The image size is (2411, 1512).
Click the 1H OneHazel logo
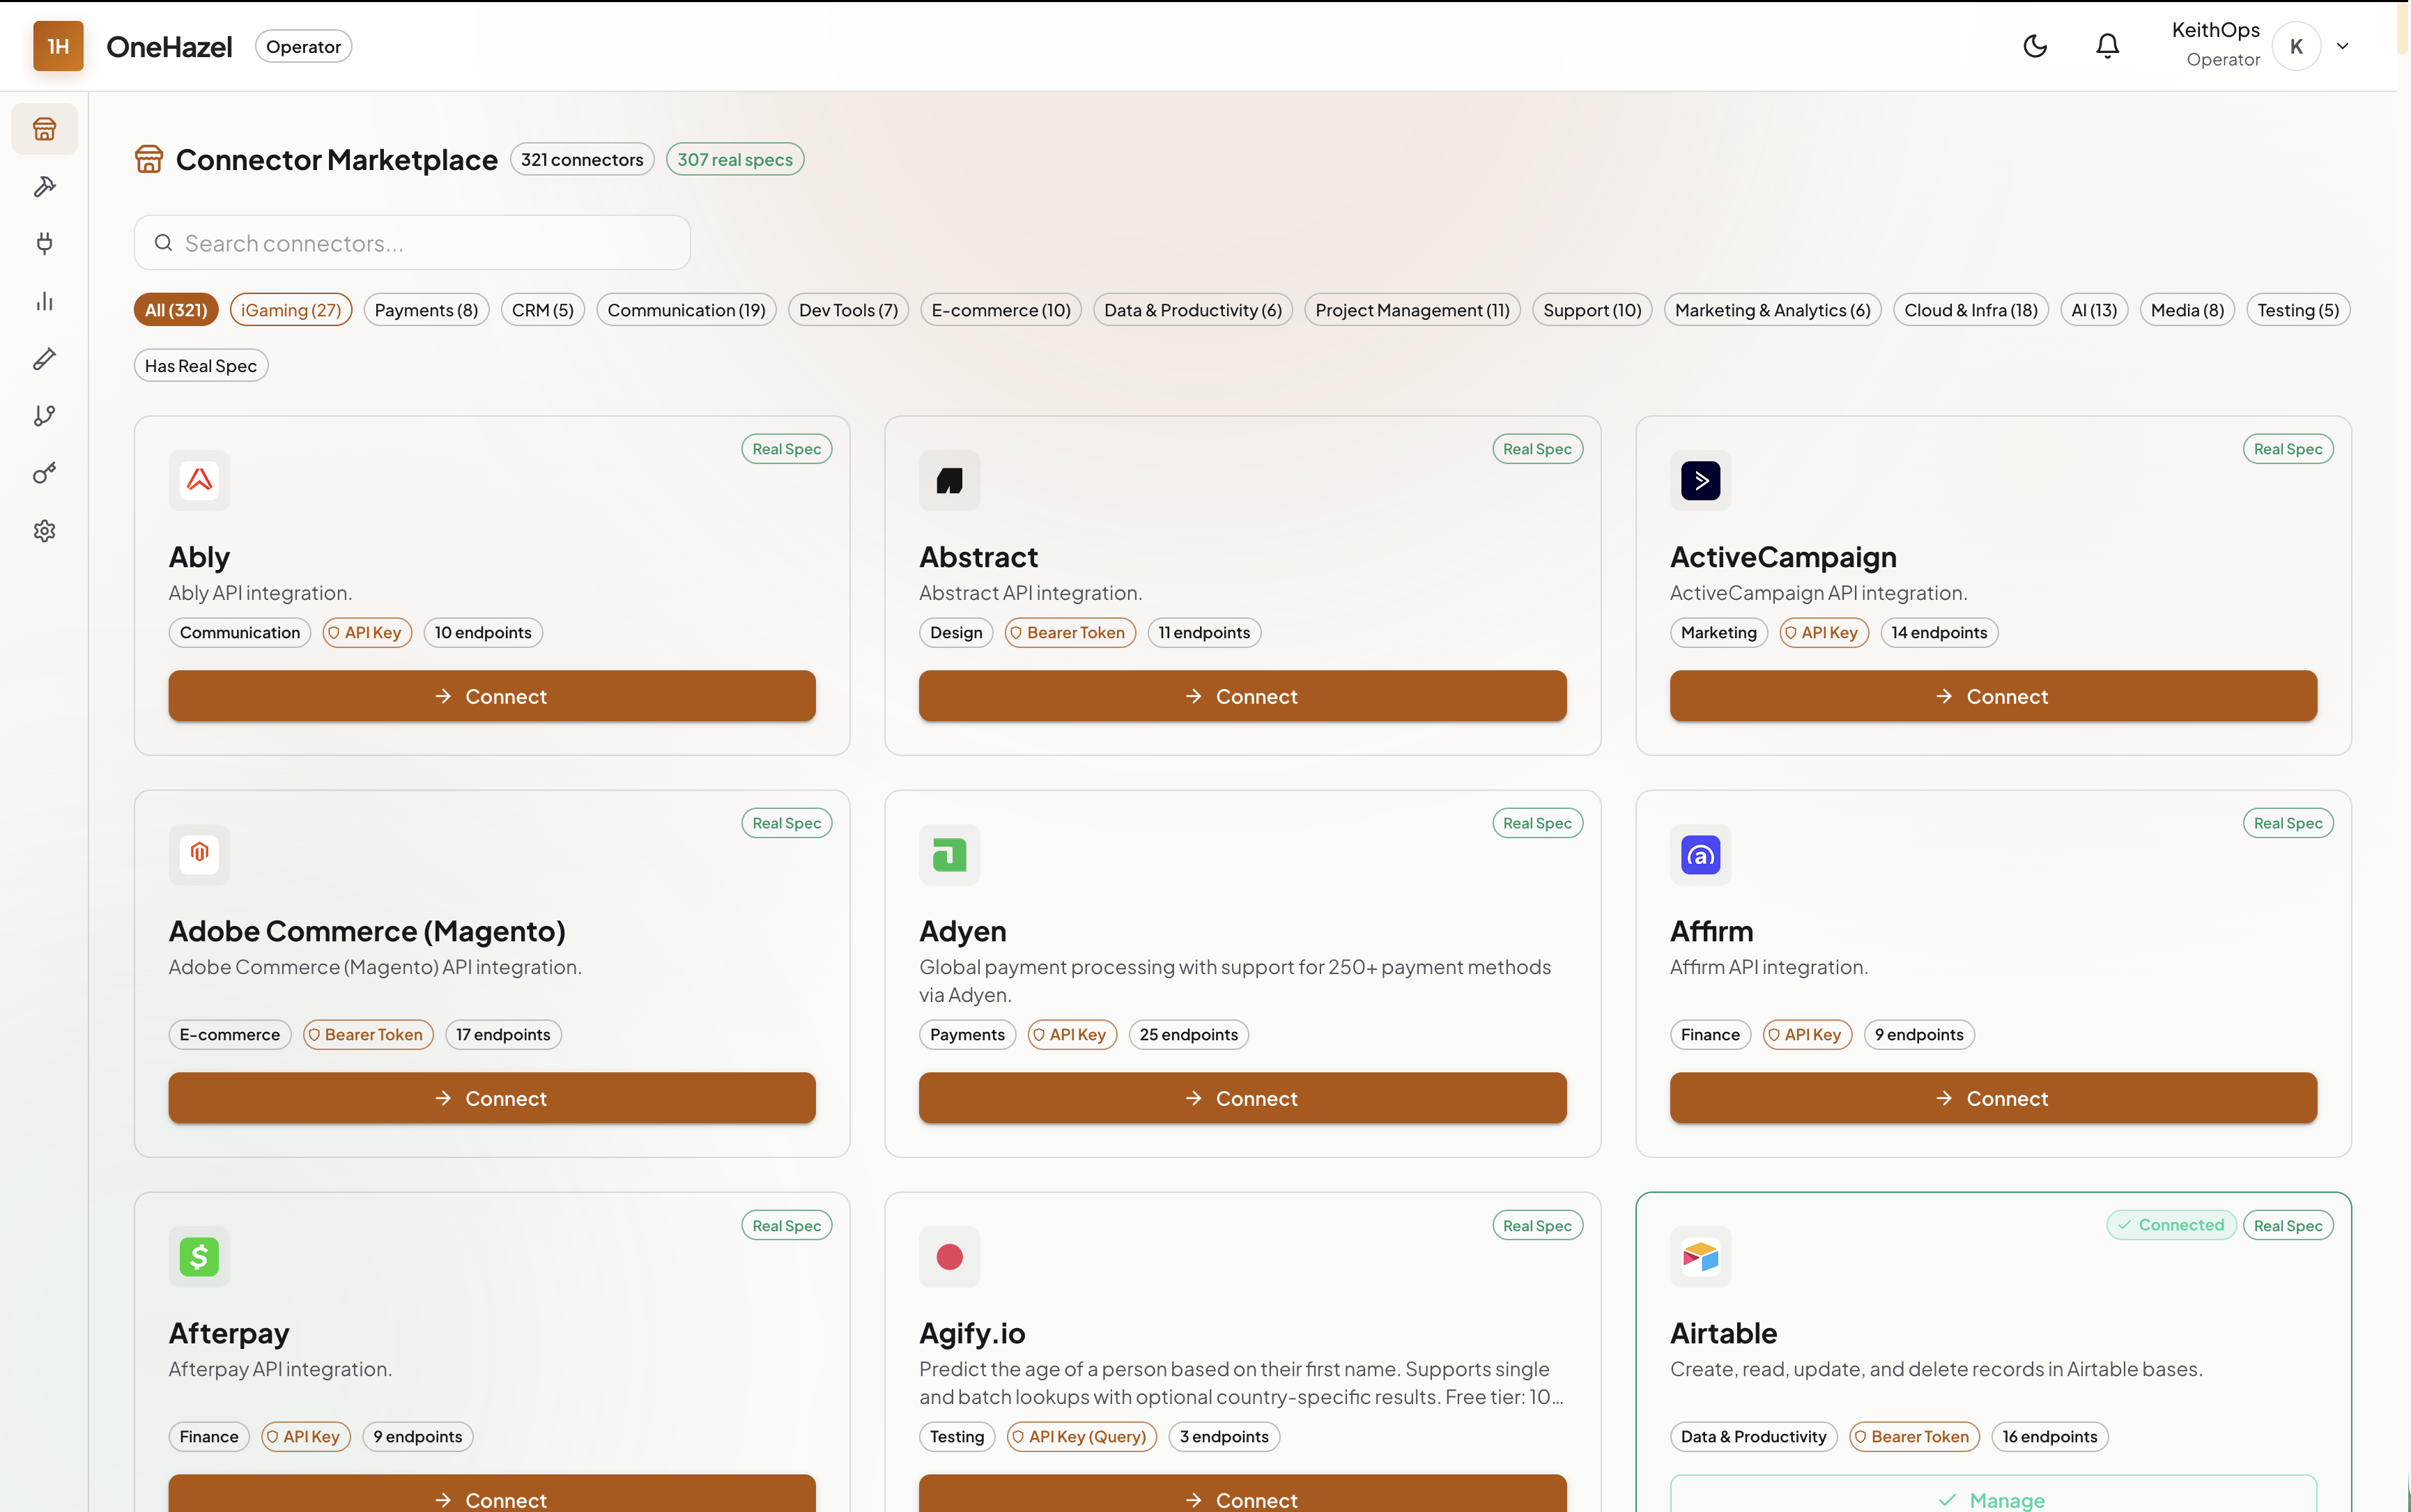(x=58, y=46)
